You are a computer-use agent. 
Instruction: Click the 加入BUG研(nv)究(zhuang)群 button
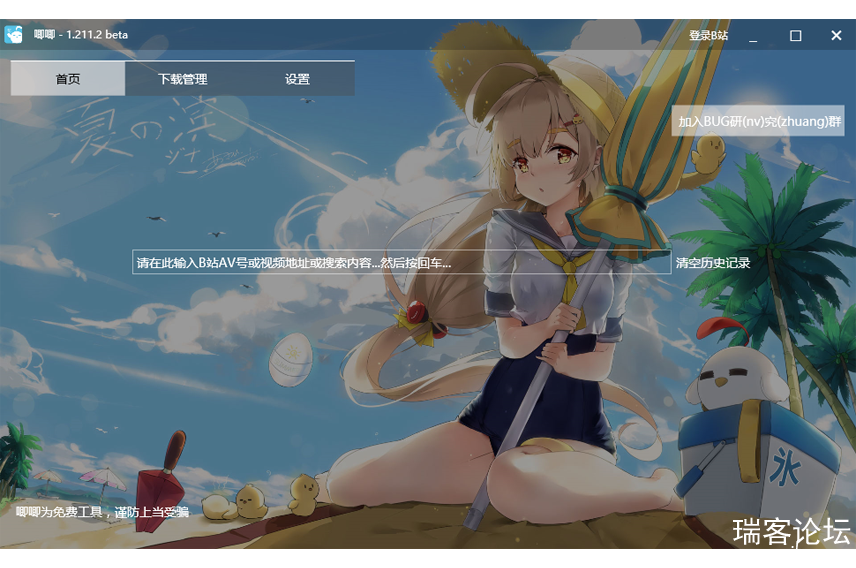(758, 121)
